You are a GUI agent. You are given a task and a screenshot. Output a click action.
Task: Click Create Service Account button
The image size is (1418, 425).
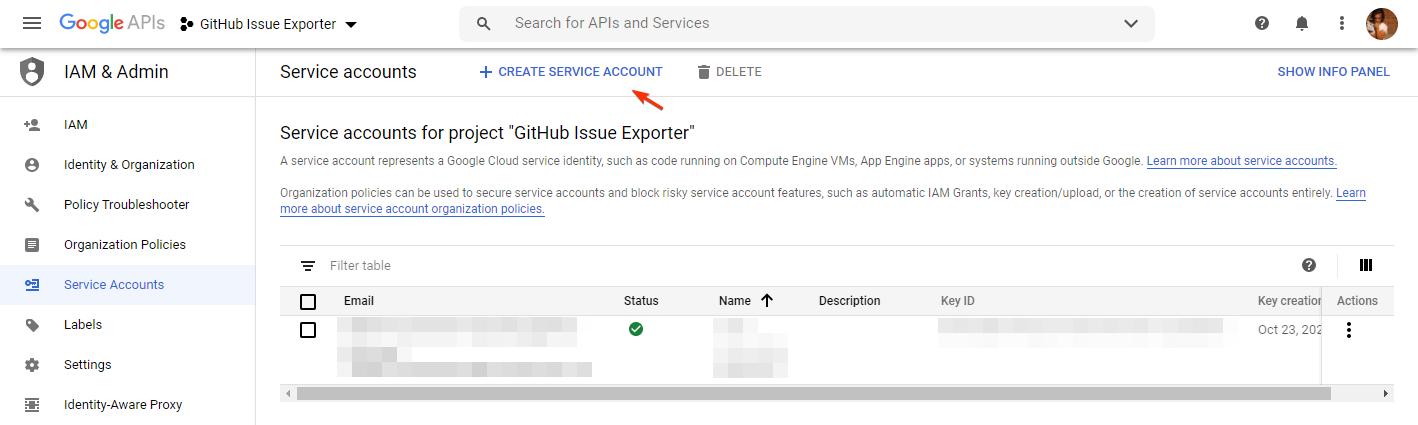point(570,72)
